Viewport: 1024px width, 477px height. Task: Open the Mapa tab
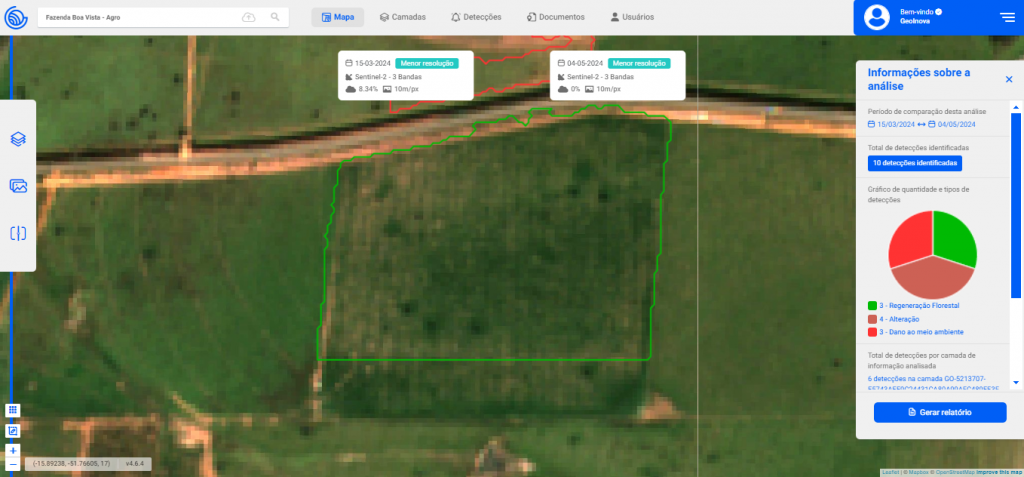point(338,17)
